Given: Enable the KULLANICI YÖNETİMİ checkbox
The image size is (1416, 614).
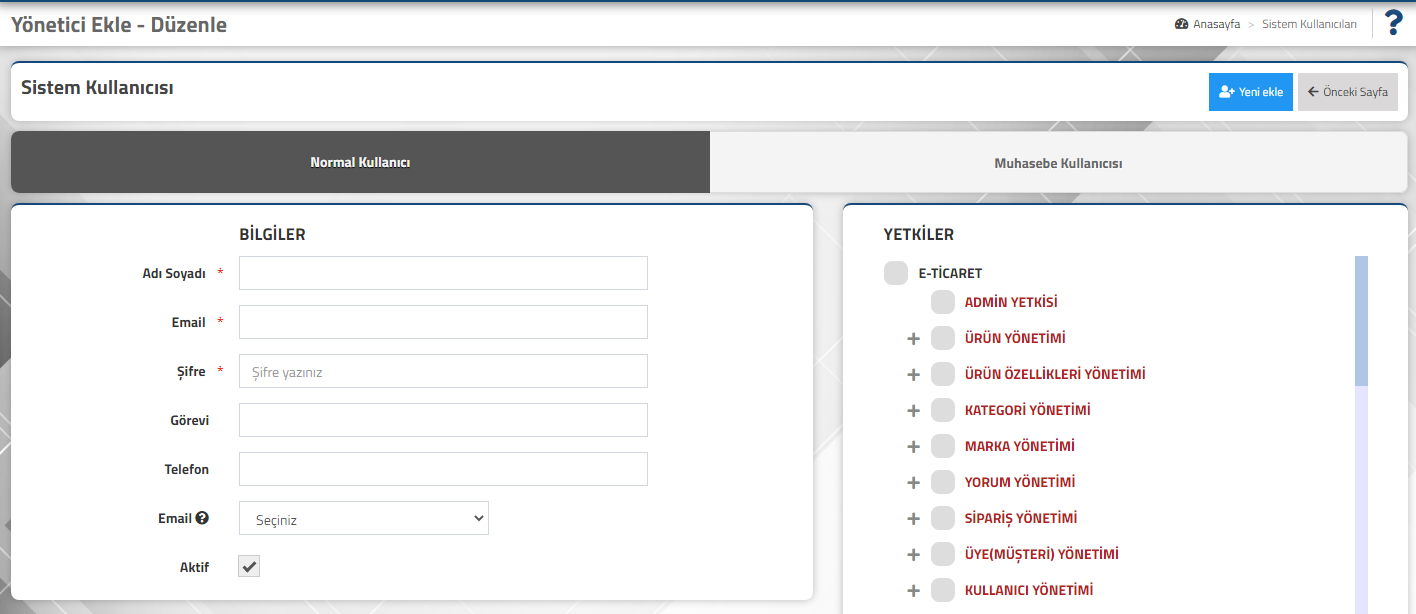Looking at the screenshot, I should [x=943, y=590].
